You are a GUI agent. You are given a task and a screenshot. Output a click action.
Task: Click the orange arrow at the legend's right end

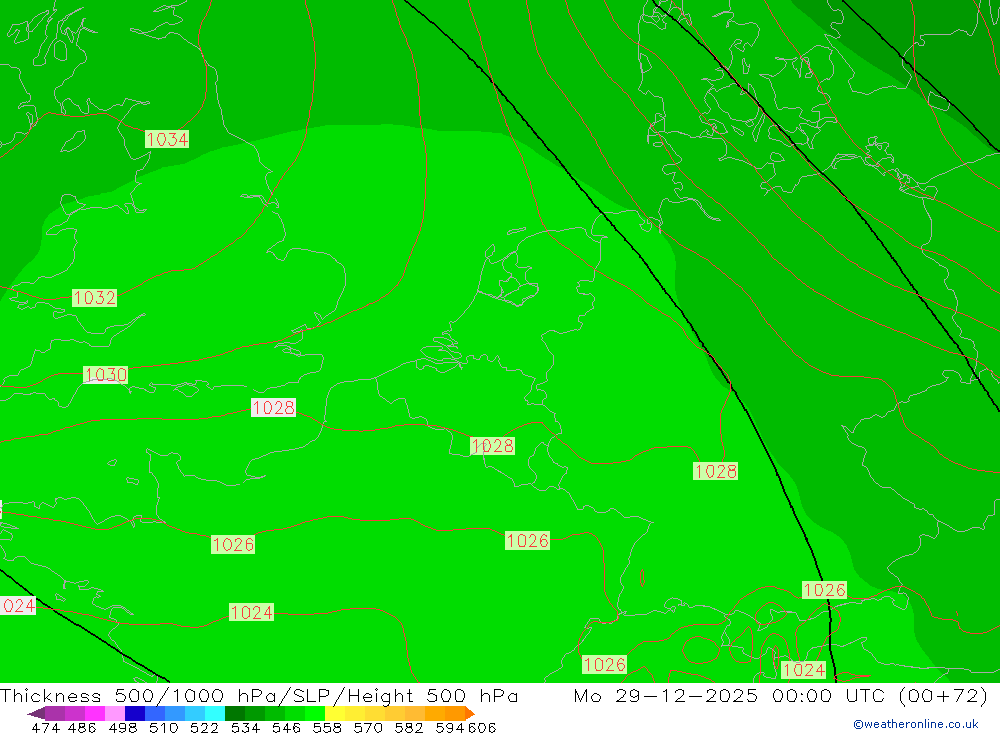470,713
